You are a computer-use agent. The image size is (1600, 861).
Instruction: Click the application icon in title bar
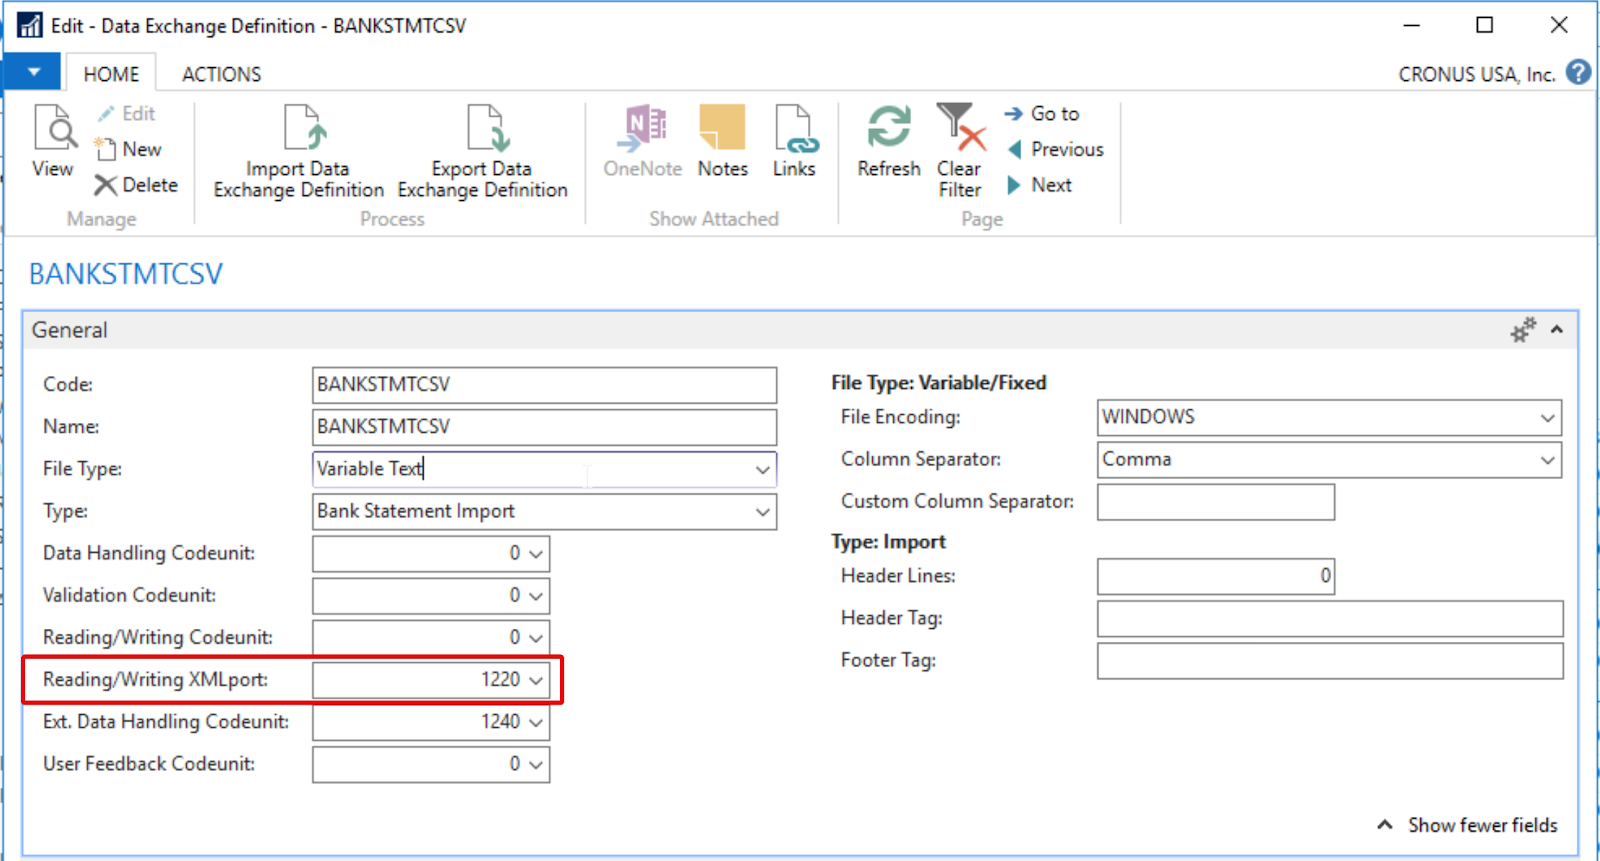pos(30,25)
